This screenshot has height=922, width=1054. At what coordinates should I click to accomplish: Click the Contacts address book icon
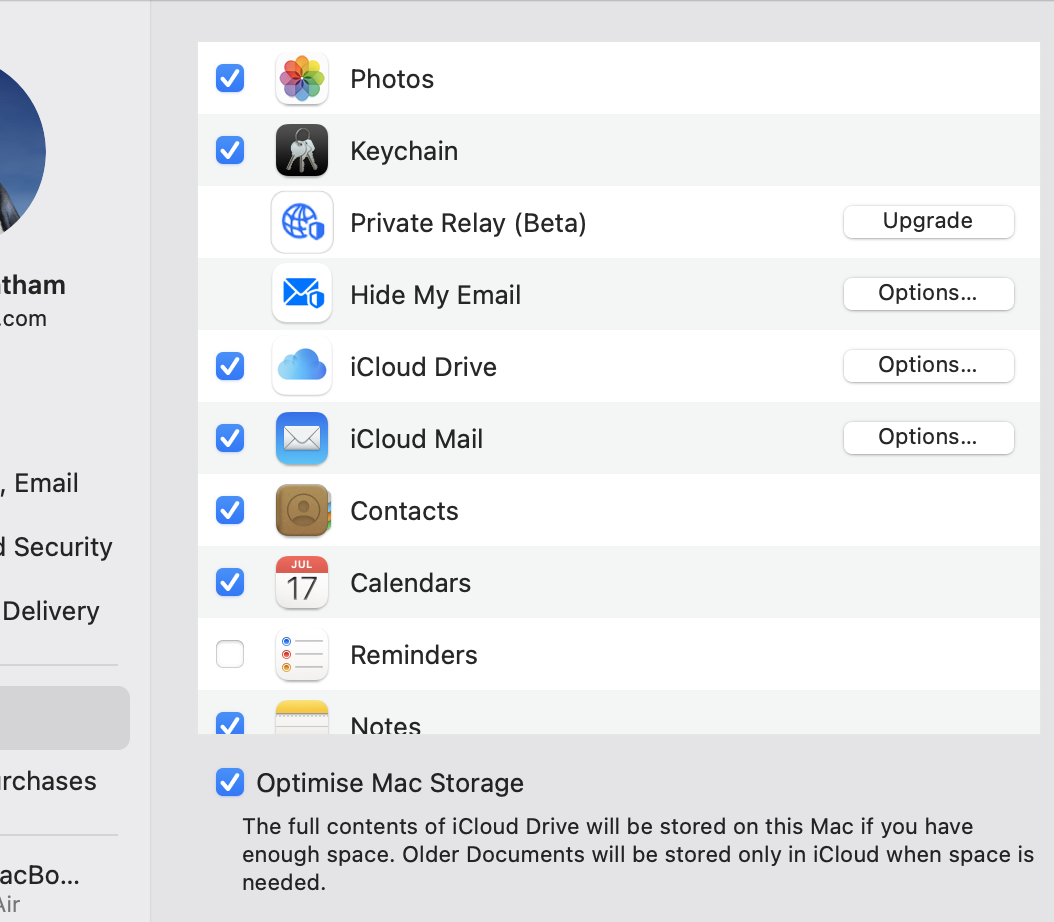pos(303,510)
